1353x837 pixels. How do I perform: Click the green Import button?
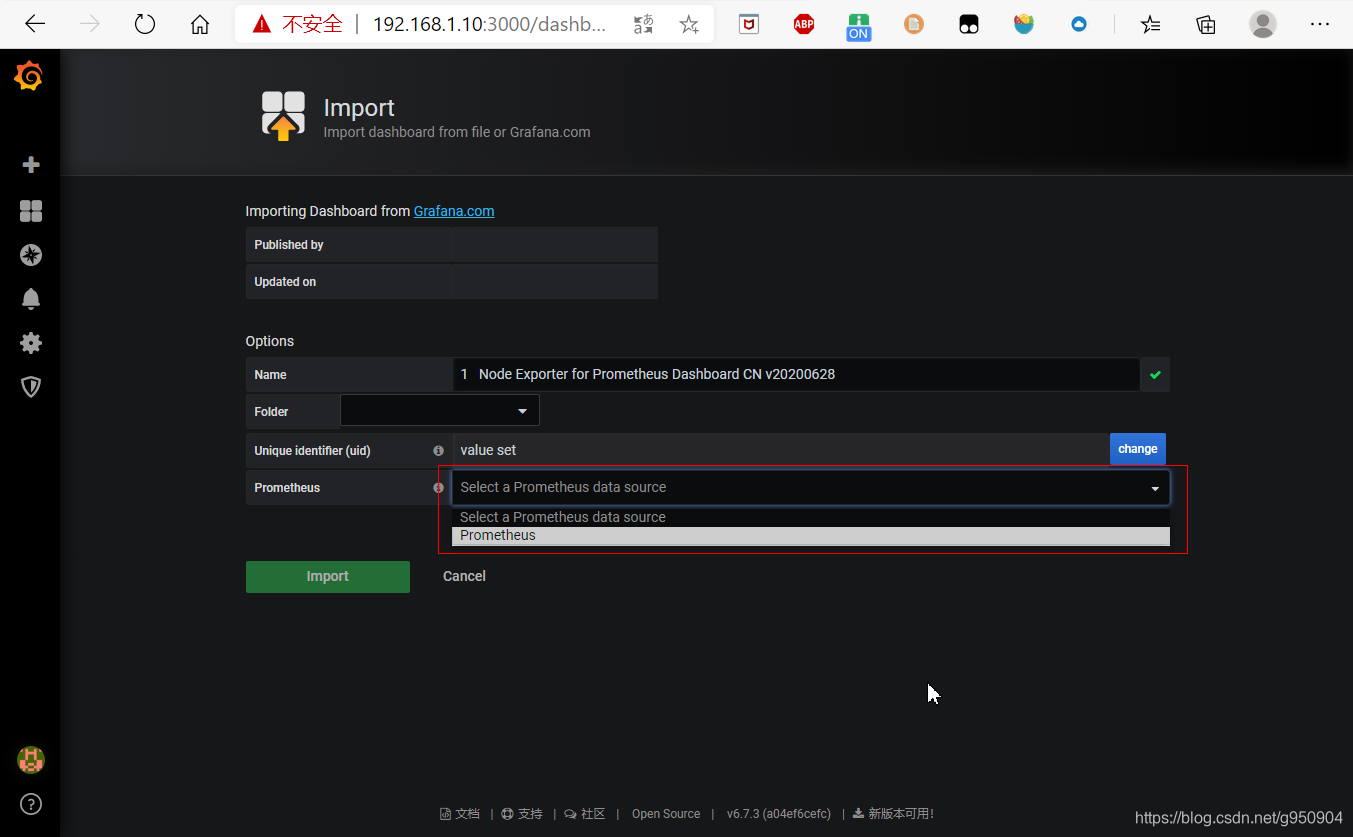pos(328,577)
